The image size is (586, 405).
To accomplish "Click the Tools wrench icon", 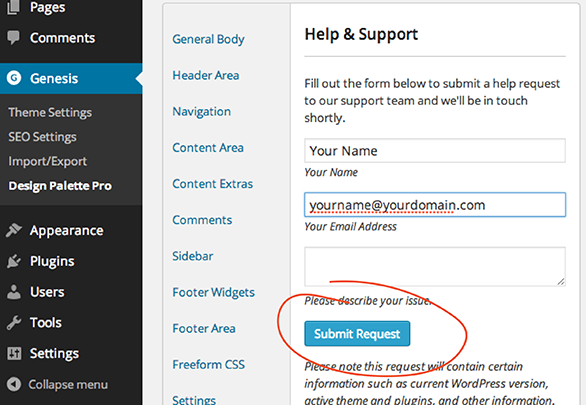I will (14, 322).
